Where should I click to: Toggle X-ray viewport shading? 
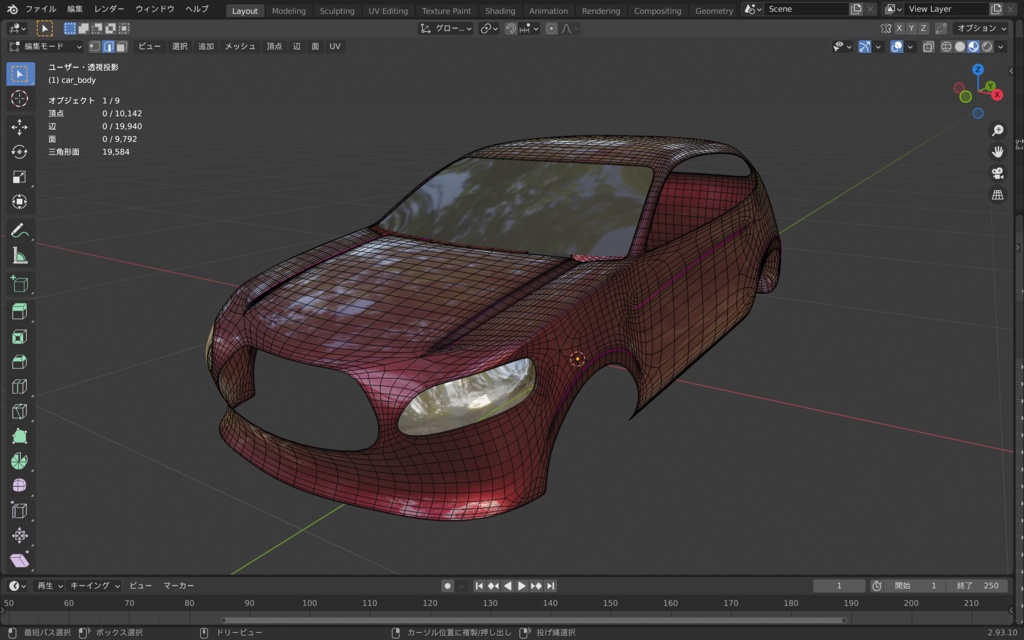[928, 47]
